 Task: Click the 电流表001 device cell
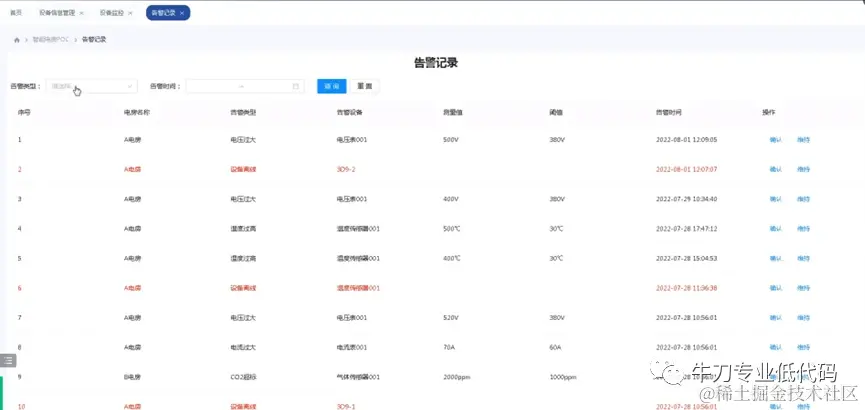[352, 347]
